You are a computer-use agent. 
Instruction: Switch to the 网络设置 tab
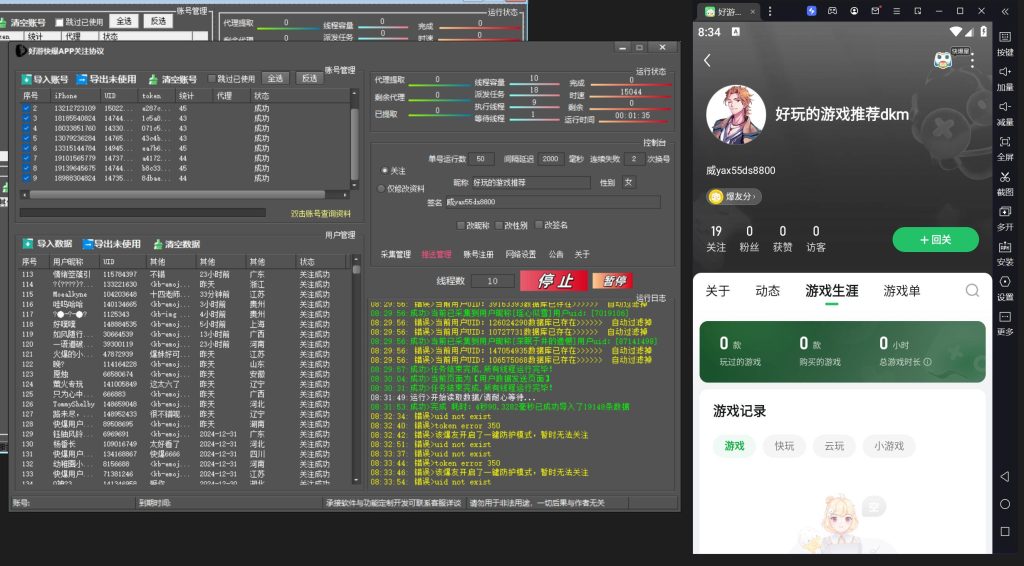pos(520,254)
